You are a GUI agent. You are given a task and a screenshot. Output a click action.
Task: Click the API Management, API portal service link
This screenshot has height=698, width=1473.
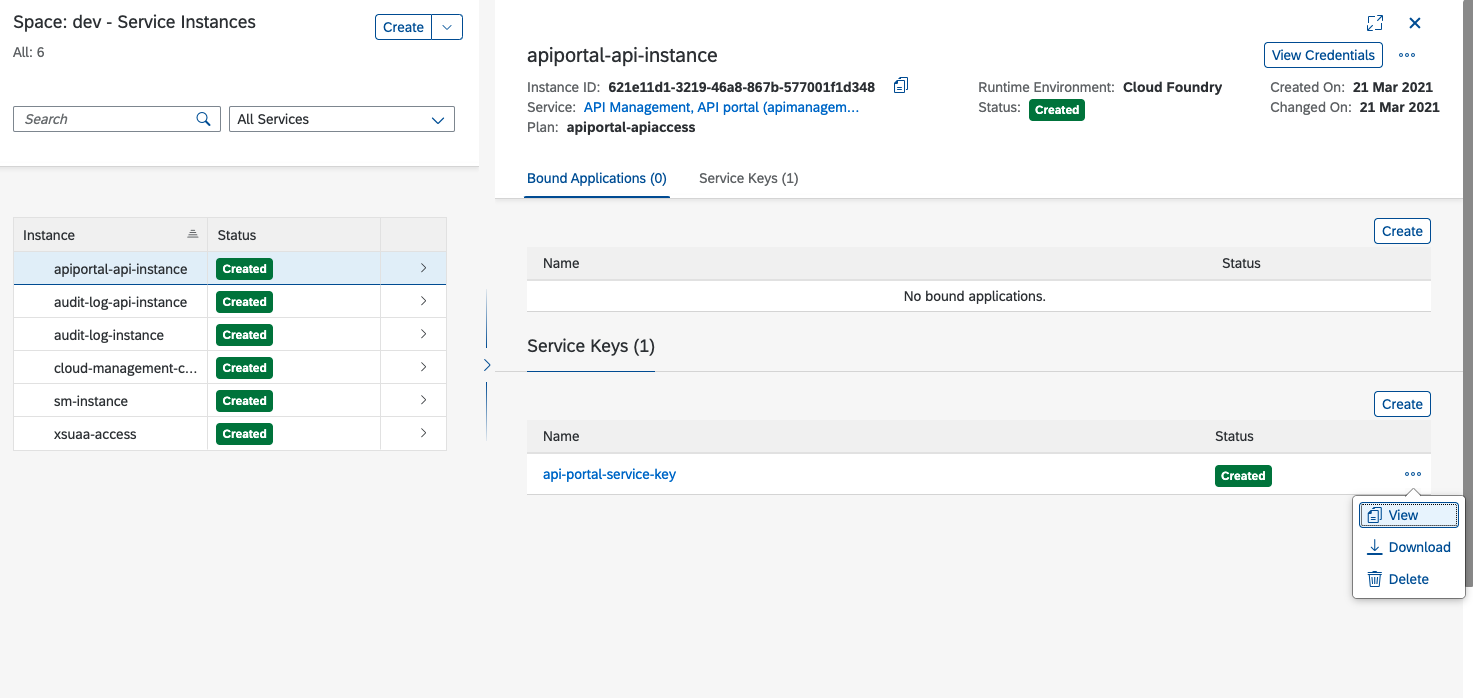click(x=720, y=107)
